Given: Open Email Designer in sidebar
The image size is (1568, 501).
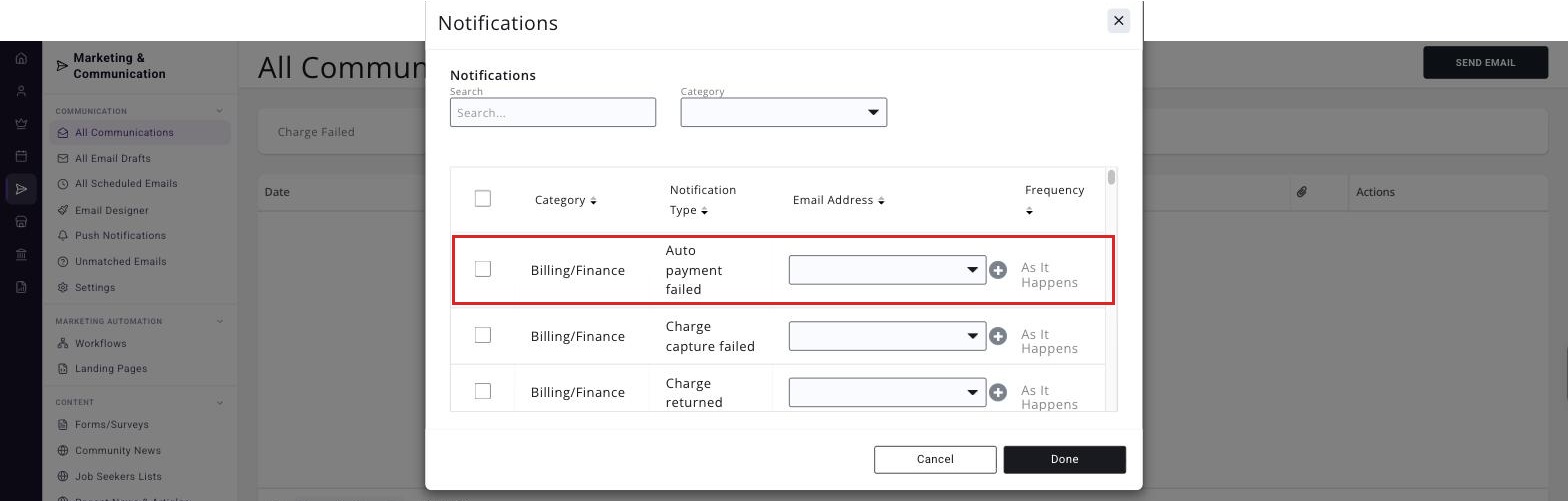Looking at the screenshot, I should coord(111,210).
